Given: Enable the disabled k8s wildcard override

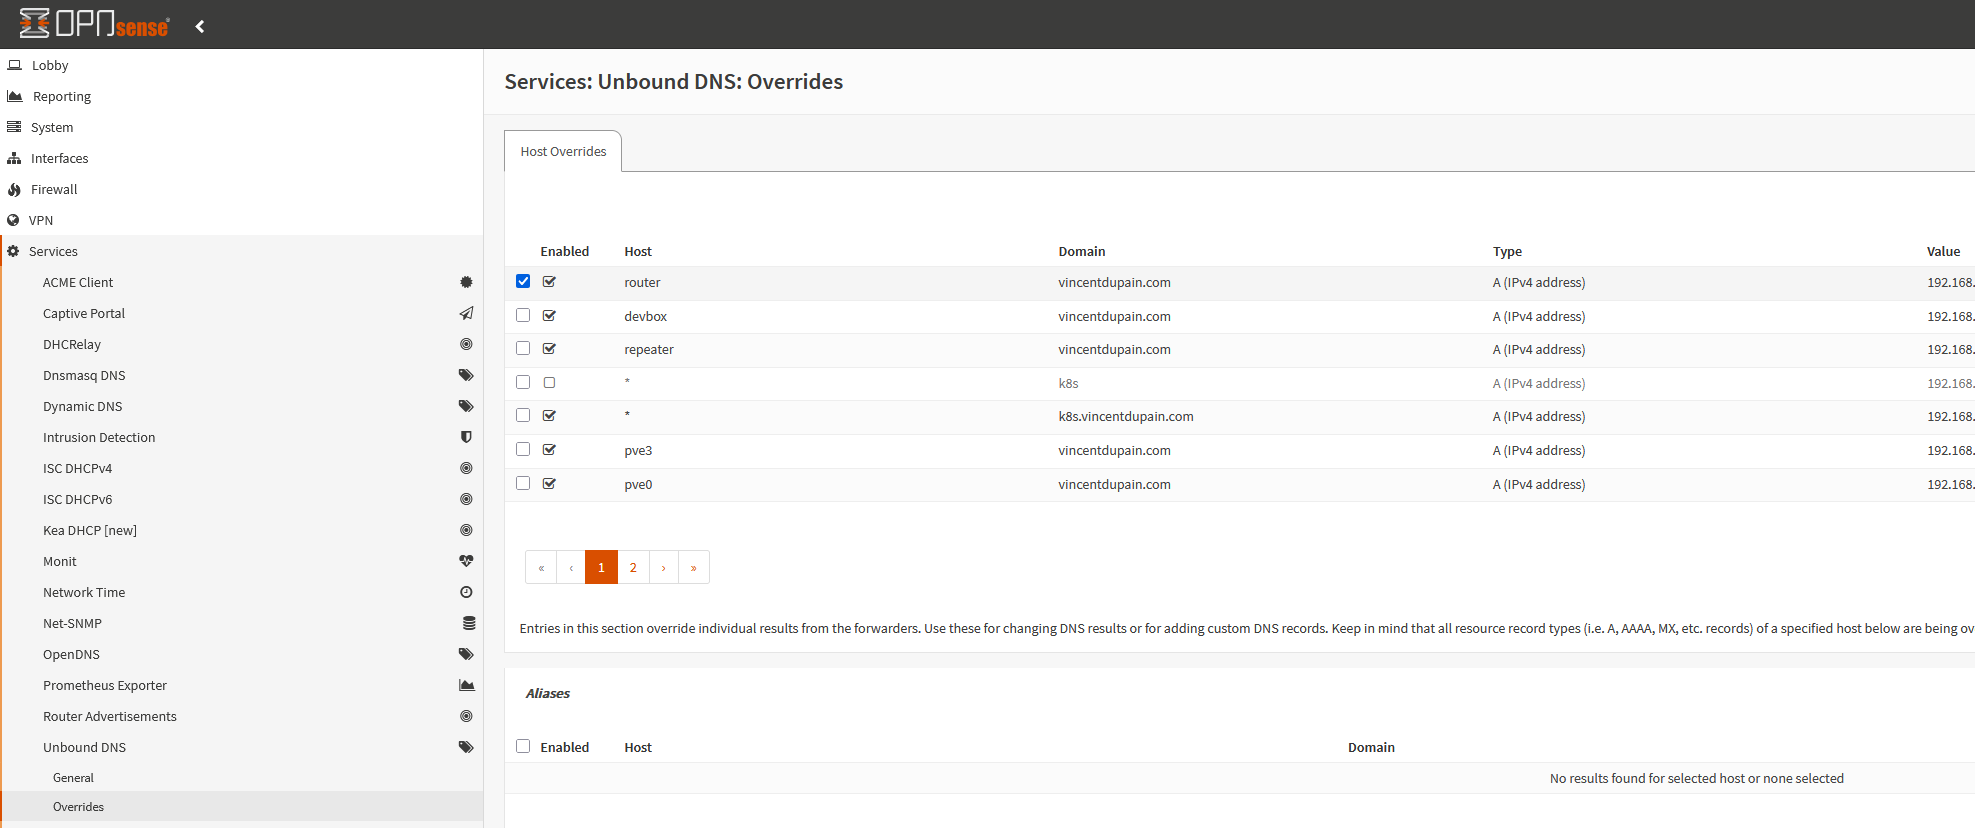Looking at the screenshot, I should pos(549,383).
